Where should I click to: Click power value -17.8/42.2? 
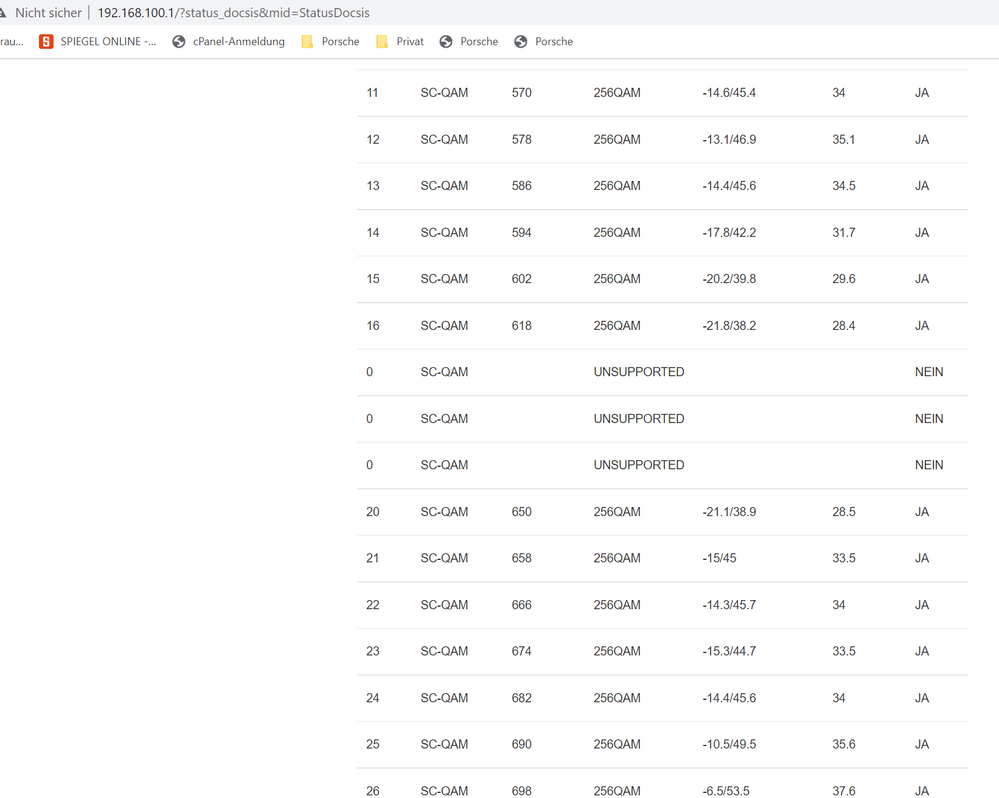[x=729, y=232]
